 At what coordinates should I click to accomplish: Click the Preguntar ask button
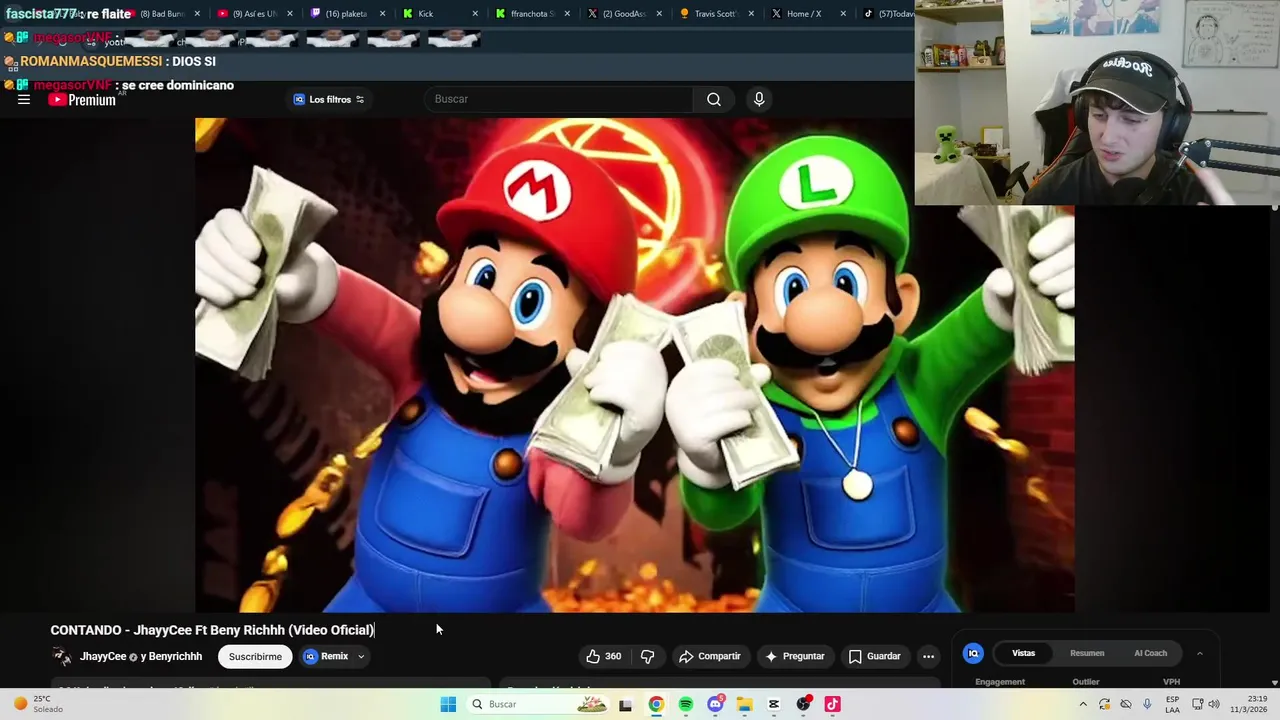tap(795, 656)
